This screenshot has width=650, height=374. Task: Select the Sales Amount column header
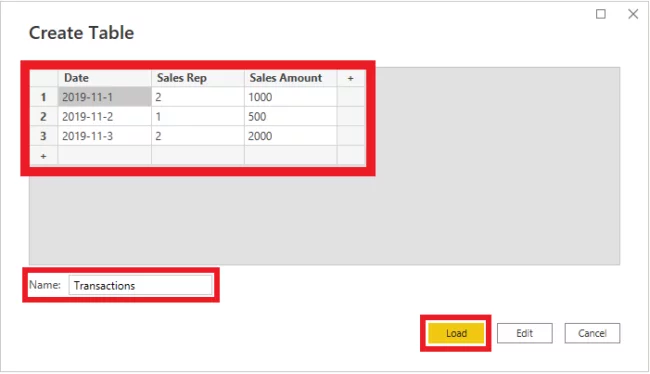tap(291, 78)
